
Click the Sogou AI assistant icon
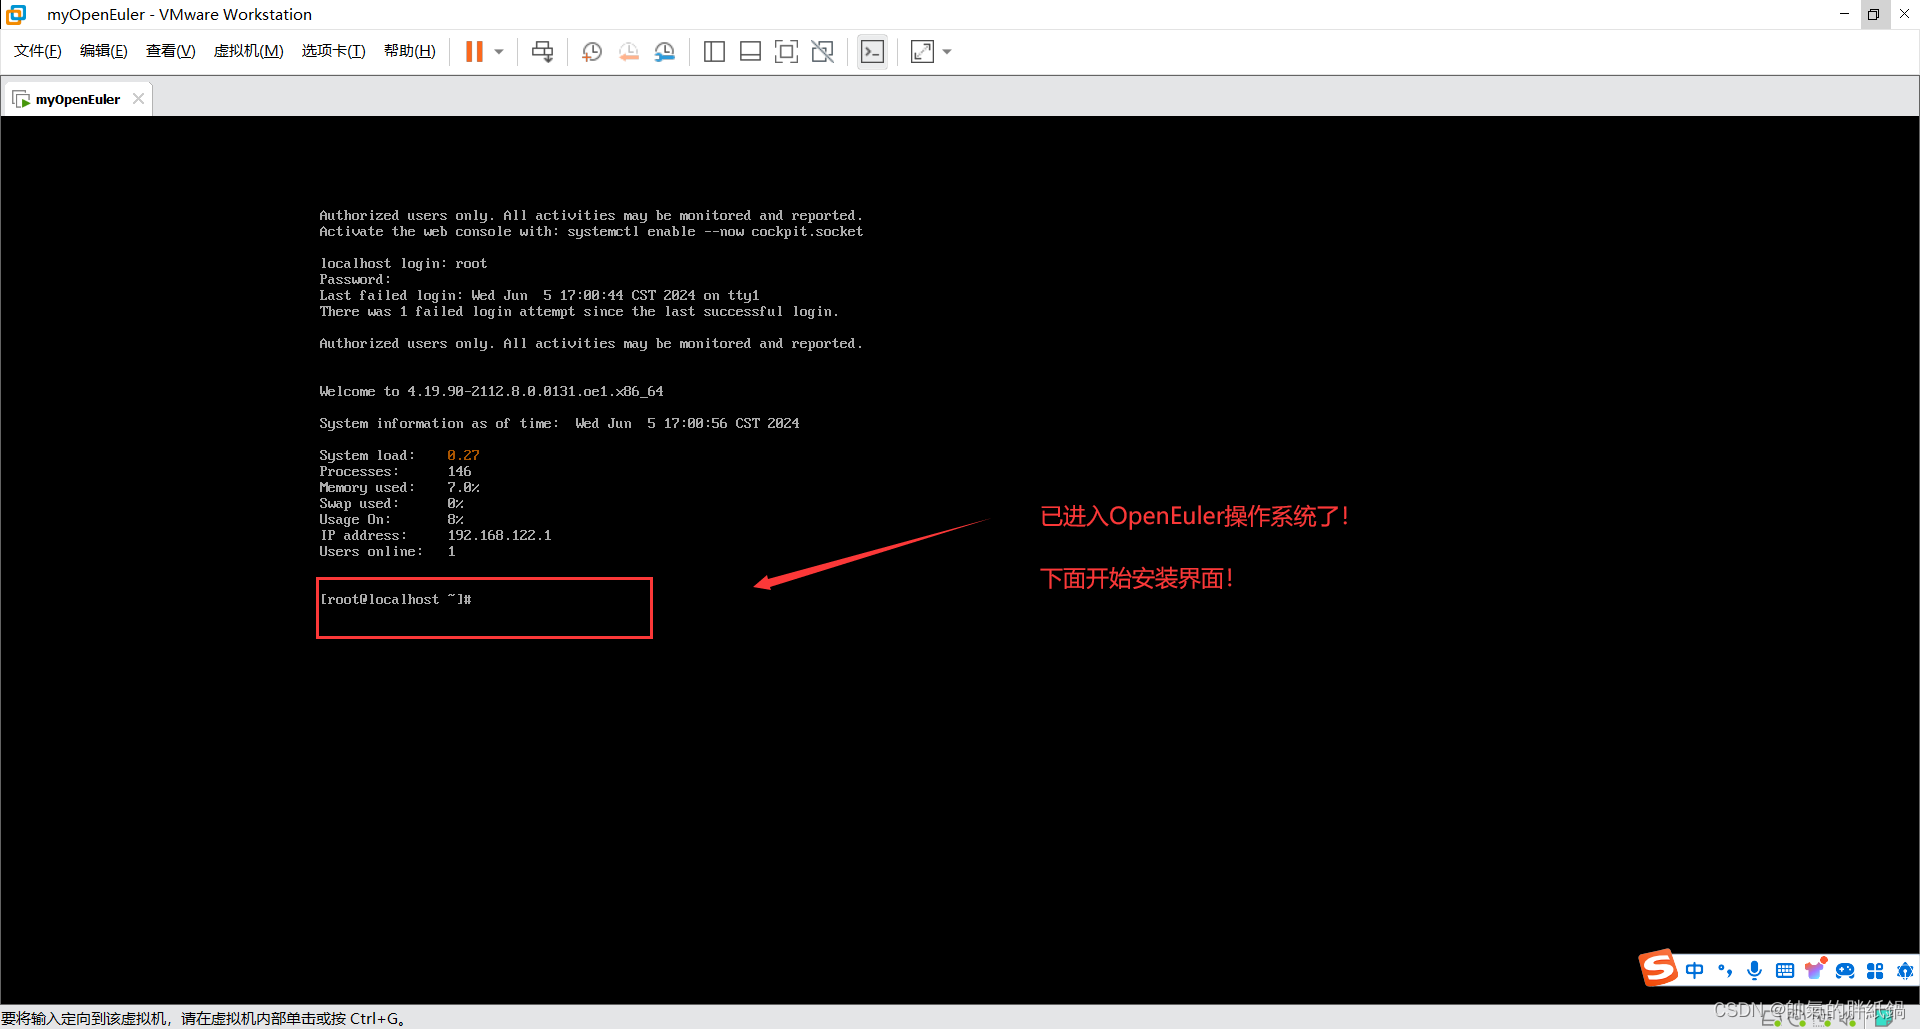click(1905, 970)
